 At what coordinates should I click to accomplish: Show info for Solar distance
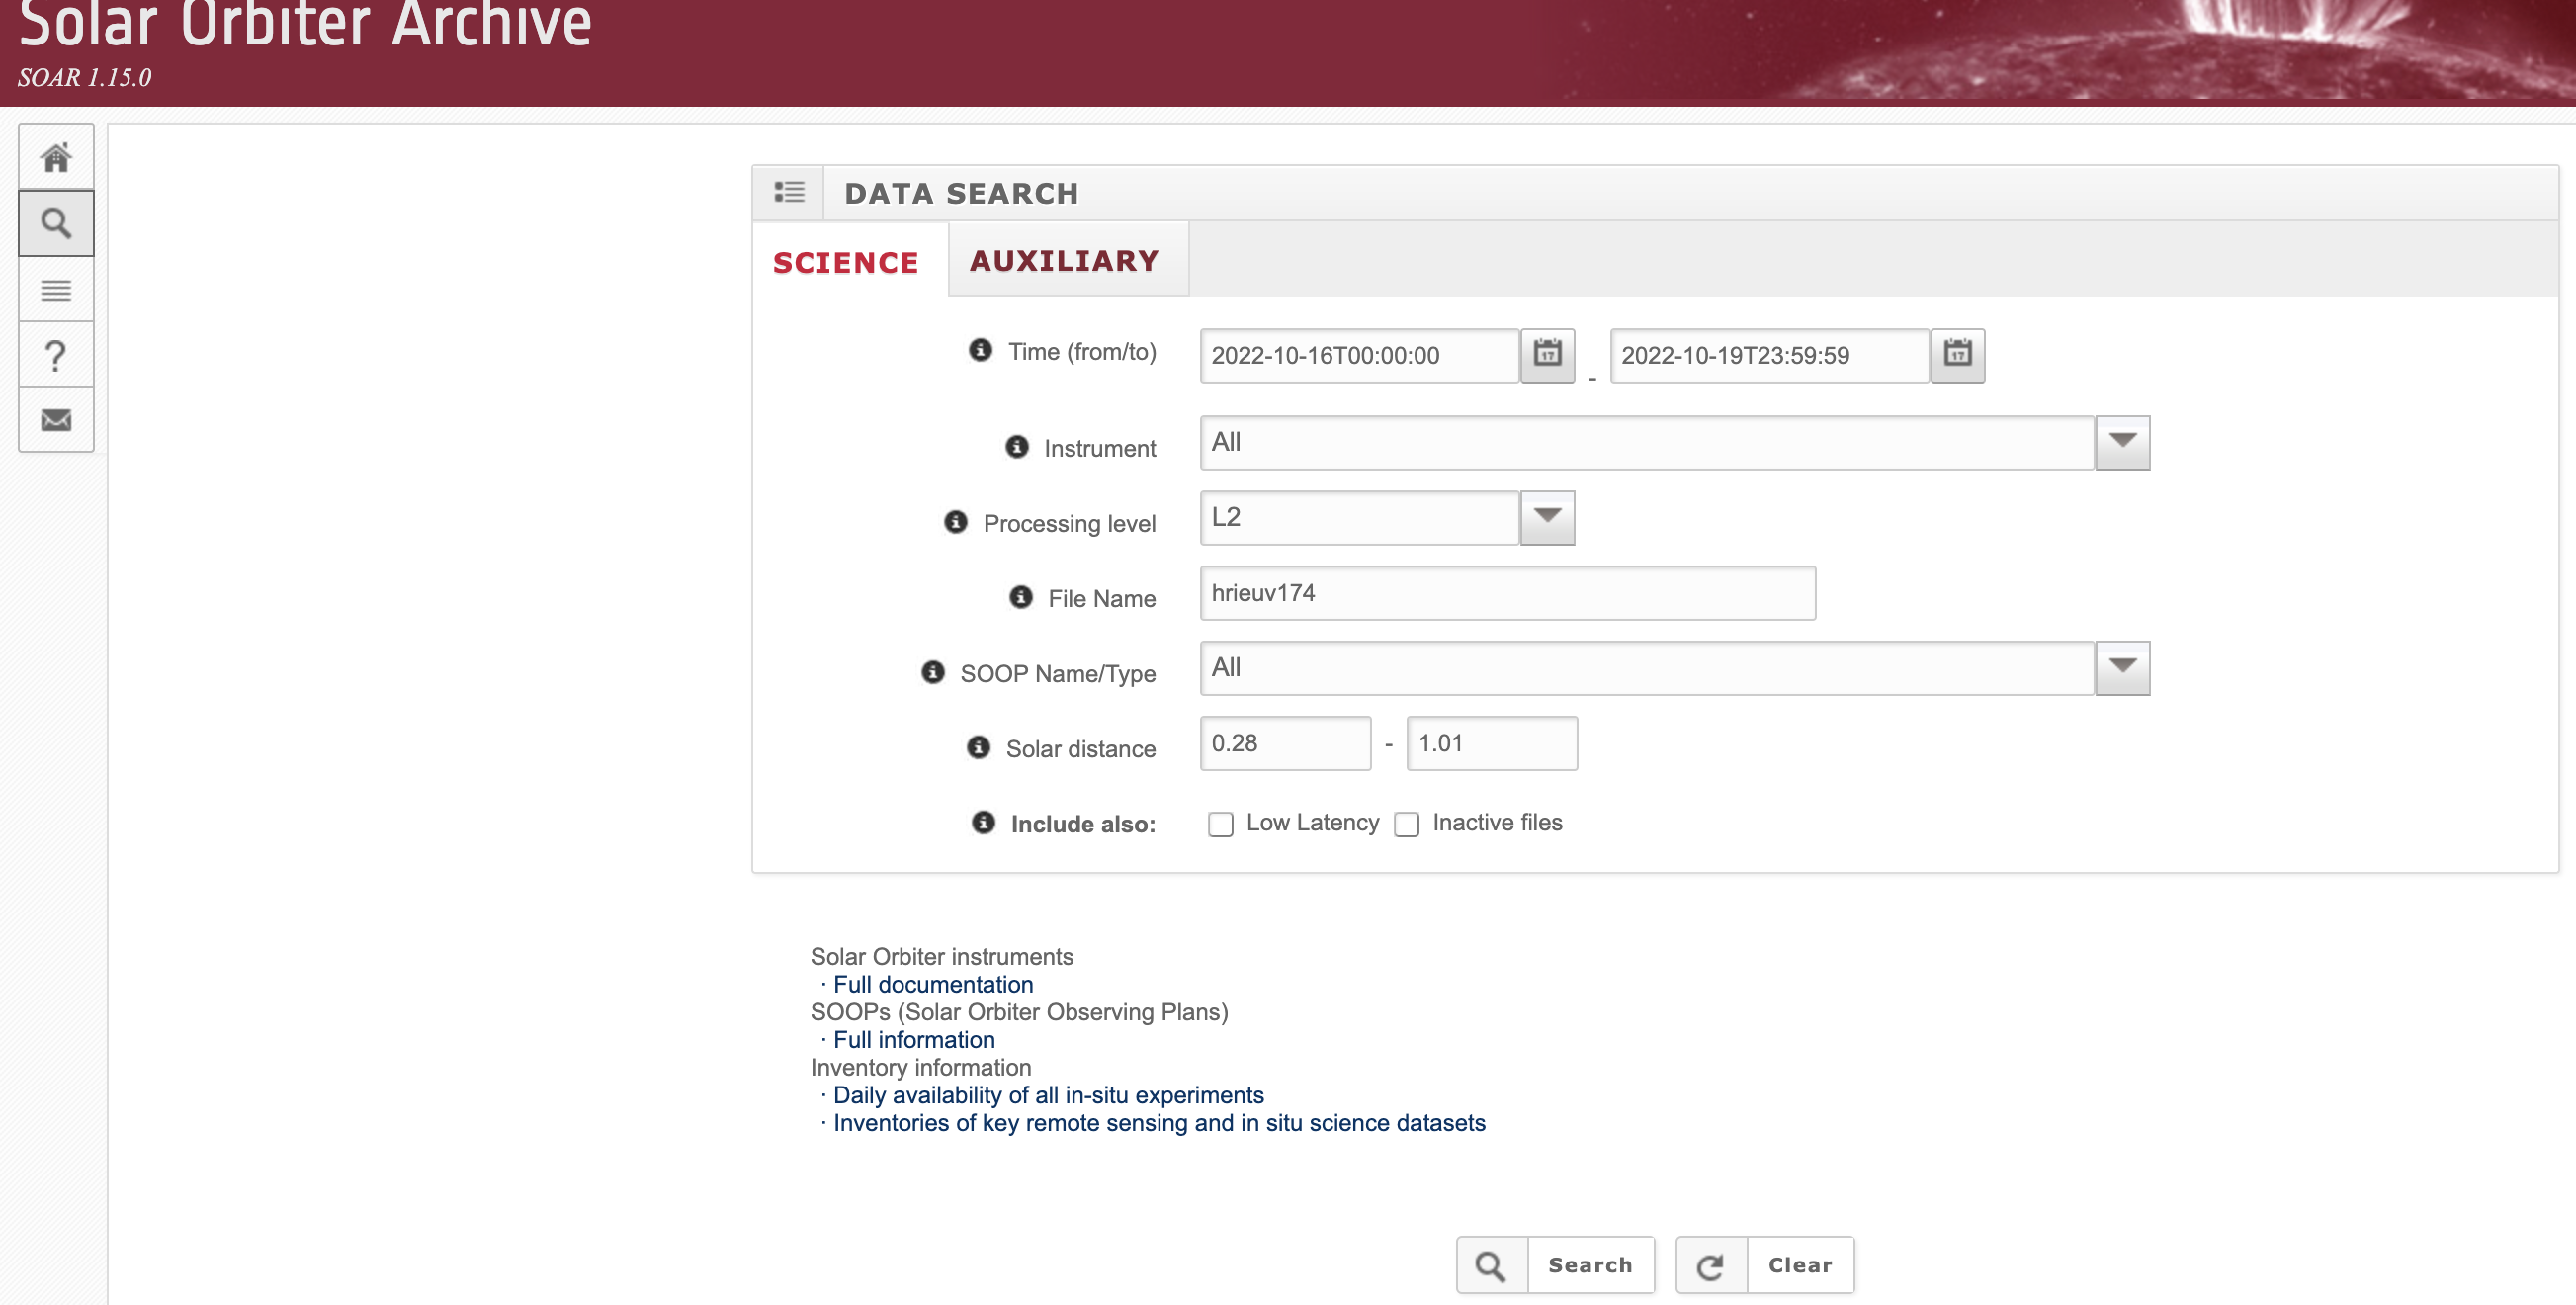(x=979, y=747)
